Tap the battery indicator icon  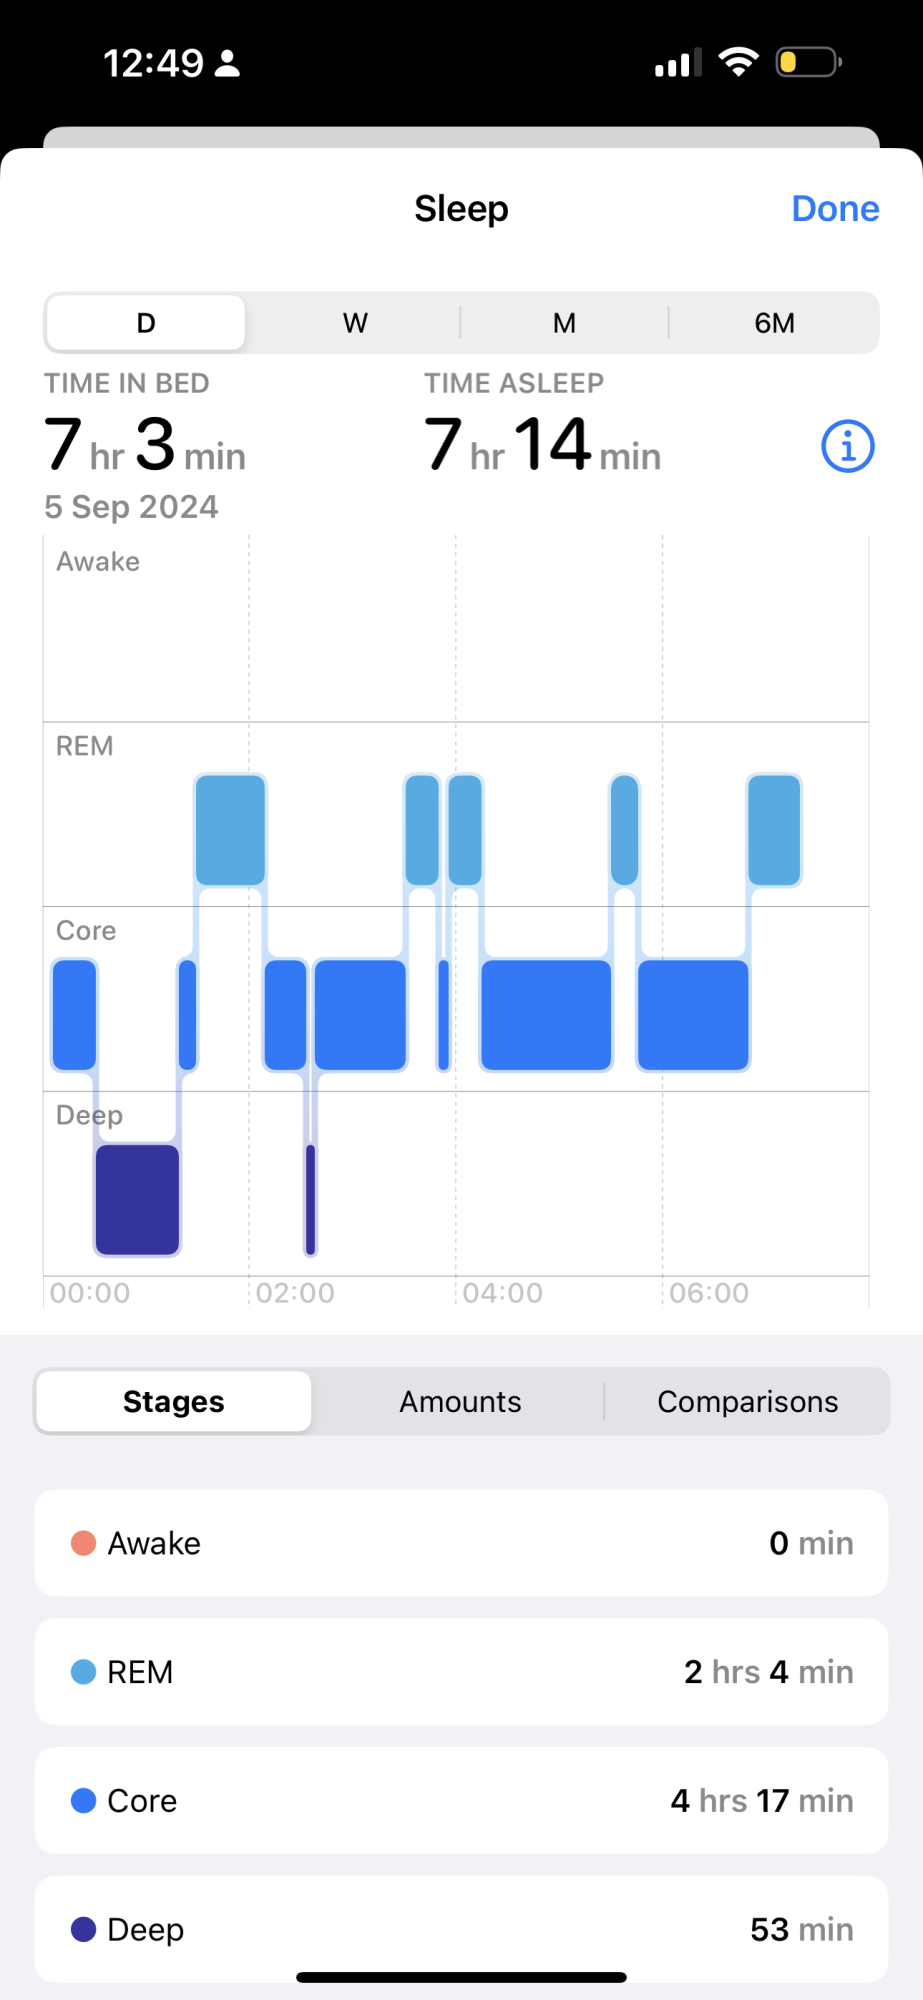click(808, 62)
